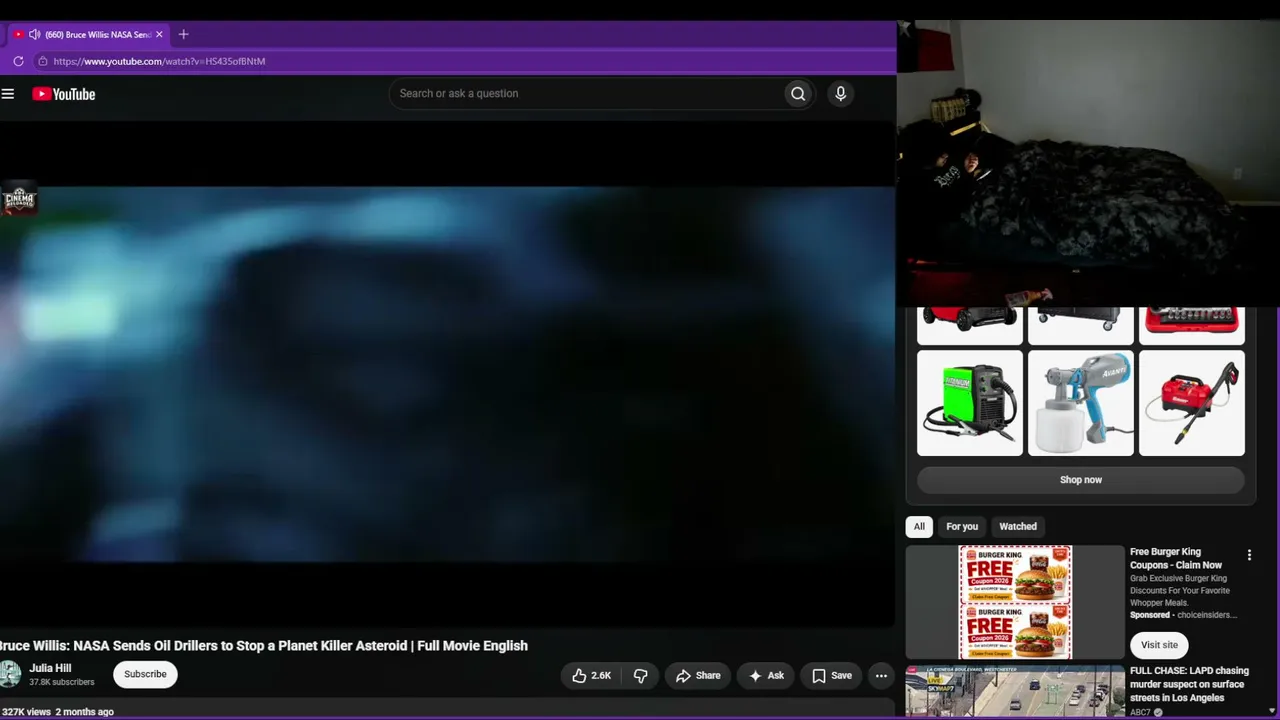Open options menu for Burger King ad

1249,555
